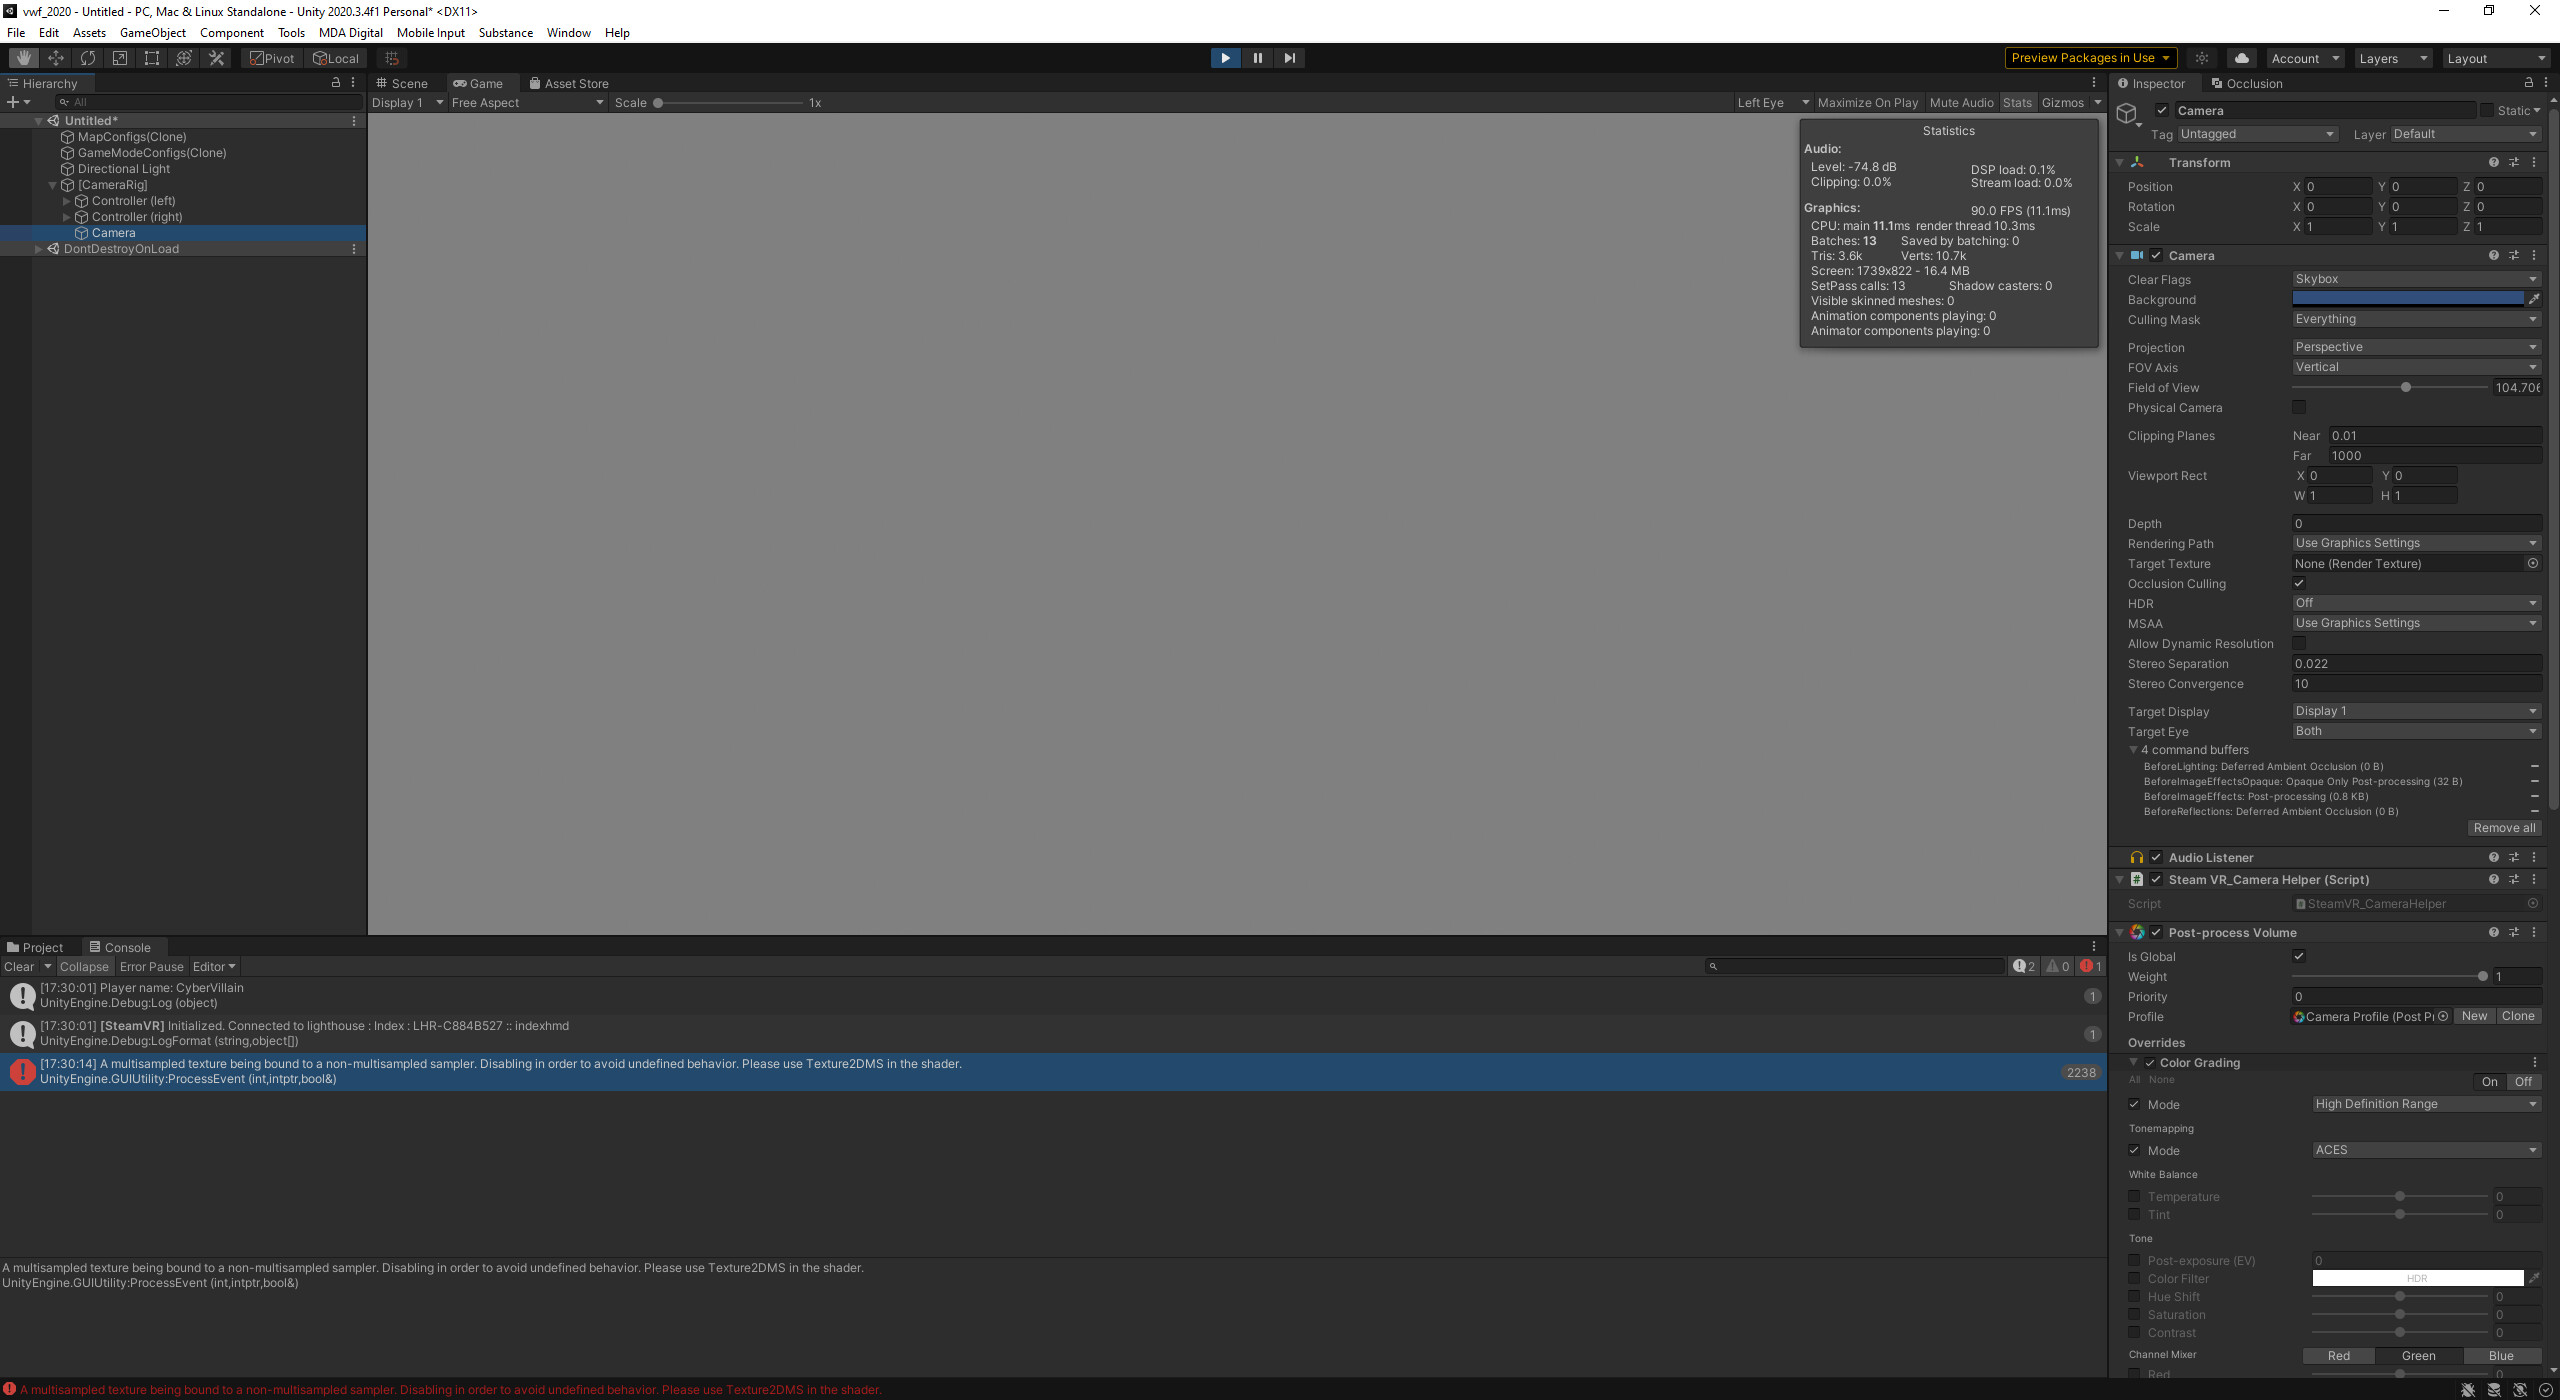Open the cloud services icon

click(x=2241, y=58)
